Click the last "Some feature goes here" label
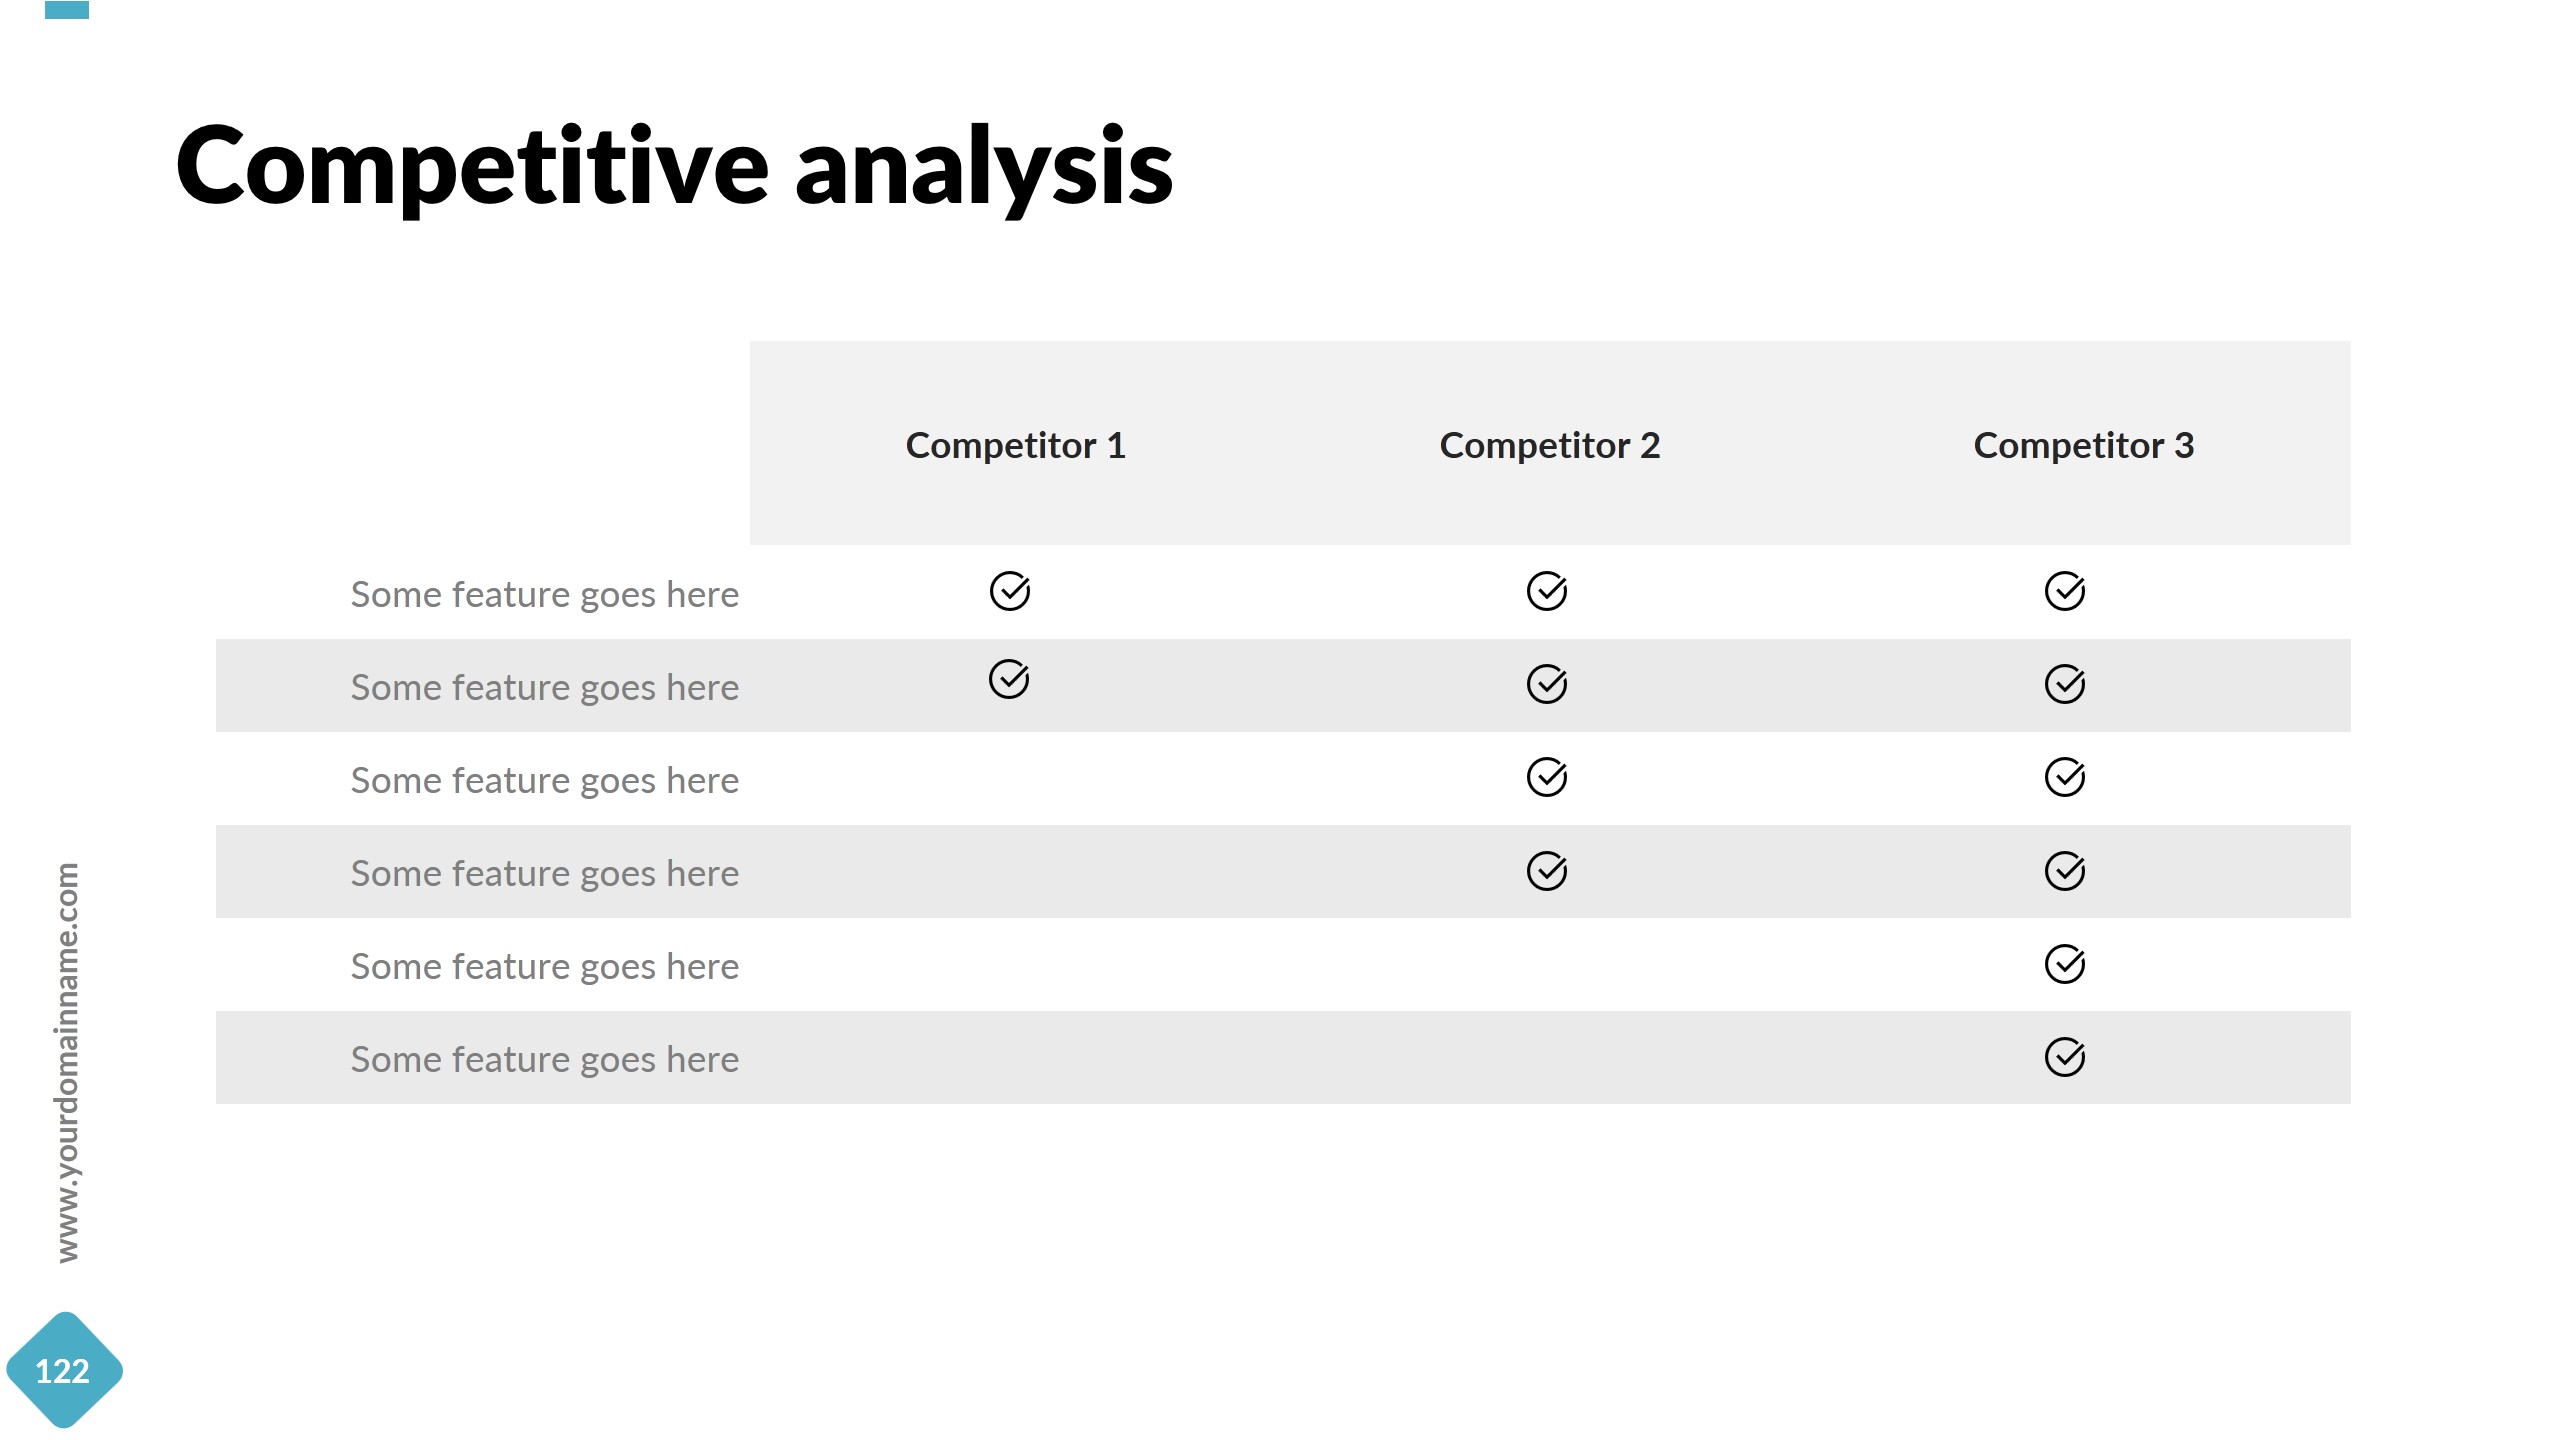This screenshot has height=1440, width=2559. tap(544, 1059)
